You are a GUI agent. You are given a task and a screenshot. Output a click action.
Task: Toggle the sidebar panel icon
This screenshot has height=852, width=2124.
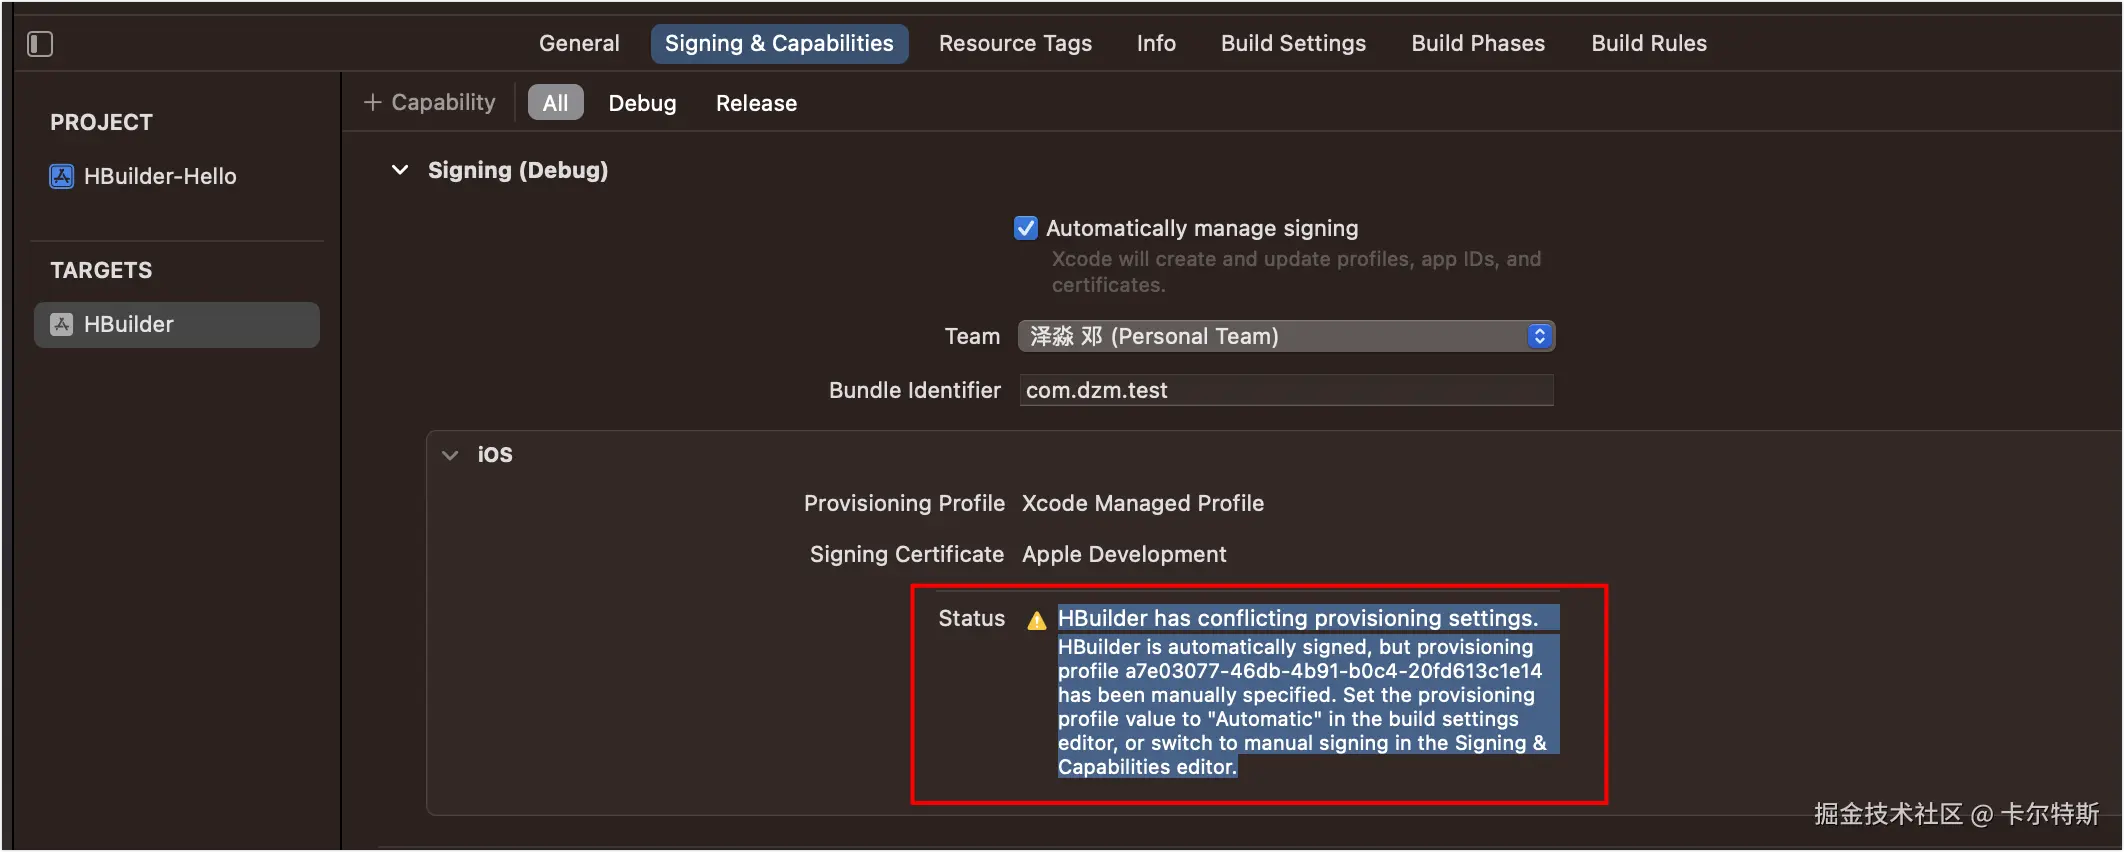pyautogui.click(x=40, y=44)
